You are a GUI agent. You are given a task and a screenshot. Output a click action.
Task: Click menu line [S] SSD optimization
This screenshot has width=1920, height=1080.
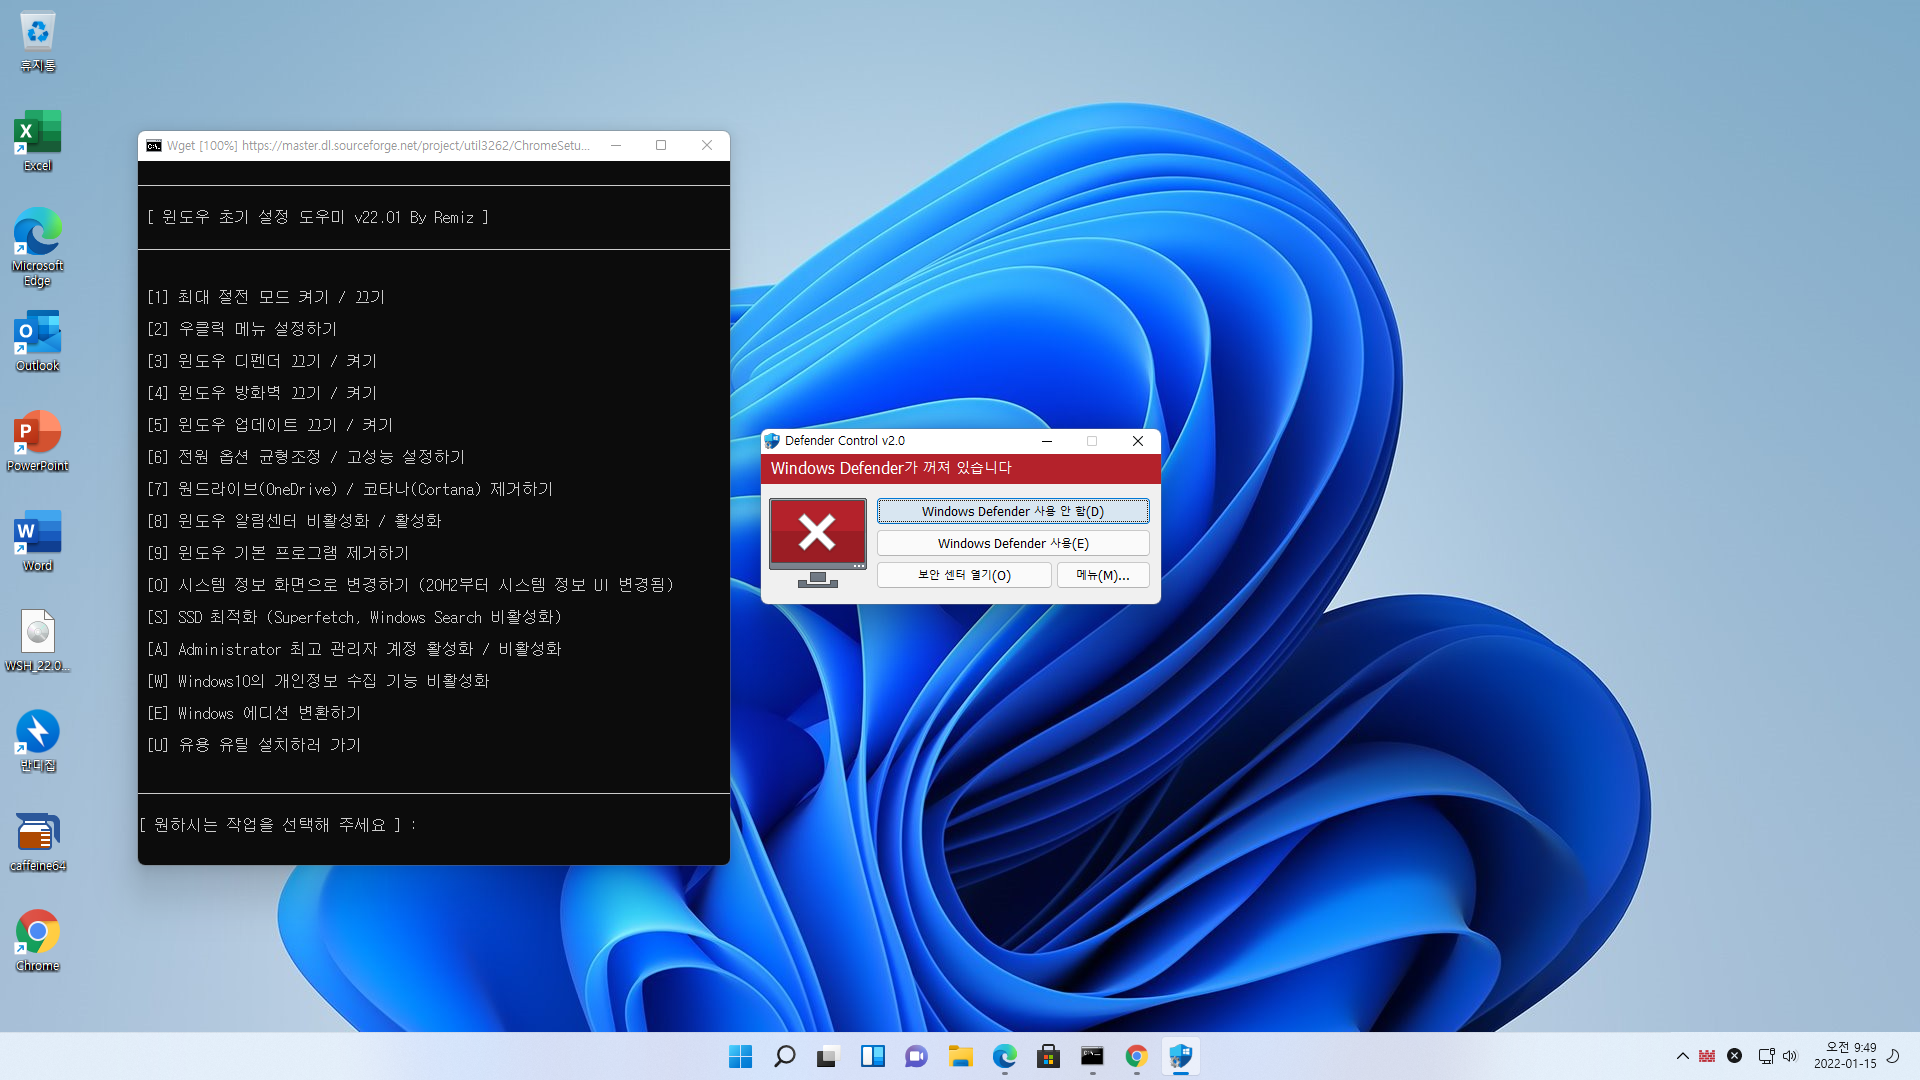(x=354, y=617)
